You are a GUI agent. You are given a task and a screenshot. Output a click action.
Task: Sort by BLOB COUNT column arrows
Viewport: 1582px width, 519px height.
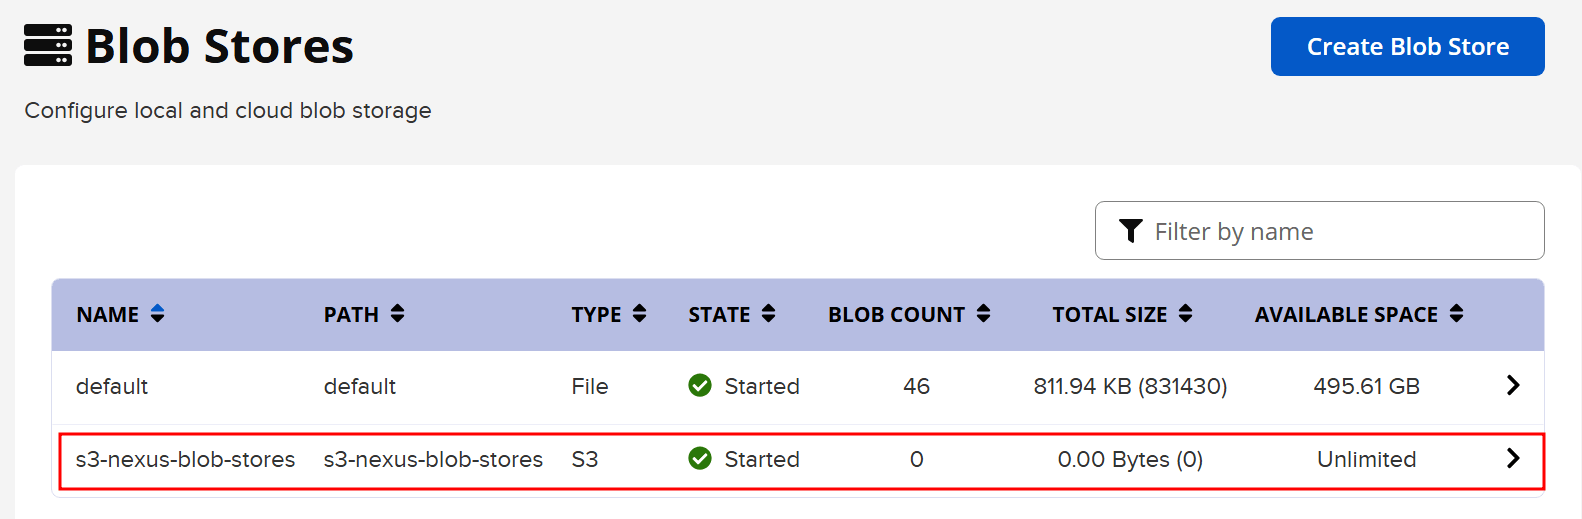coord(983,314)
